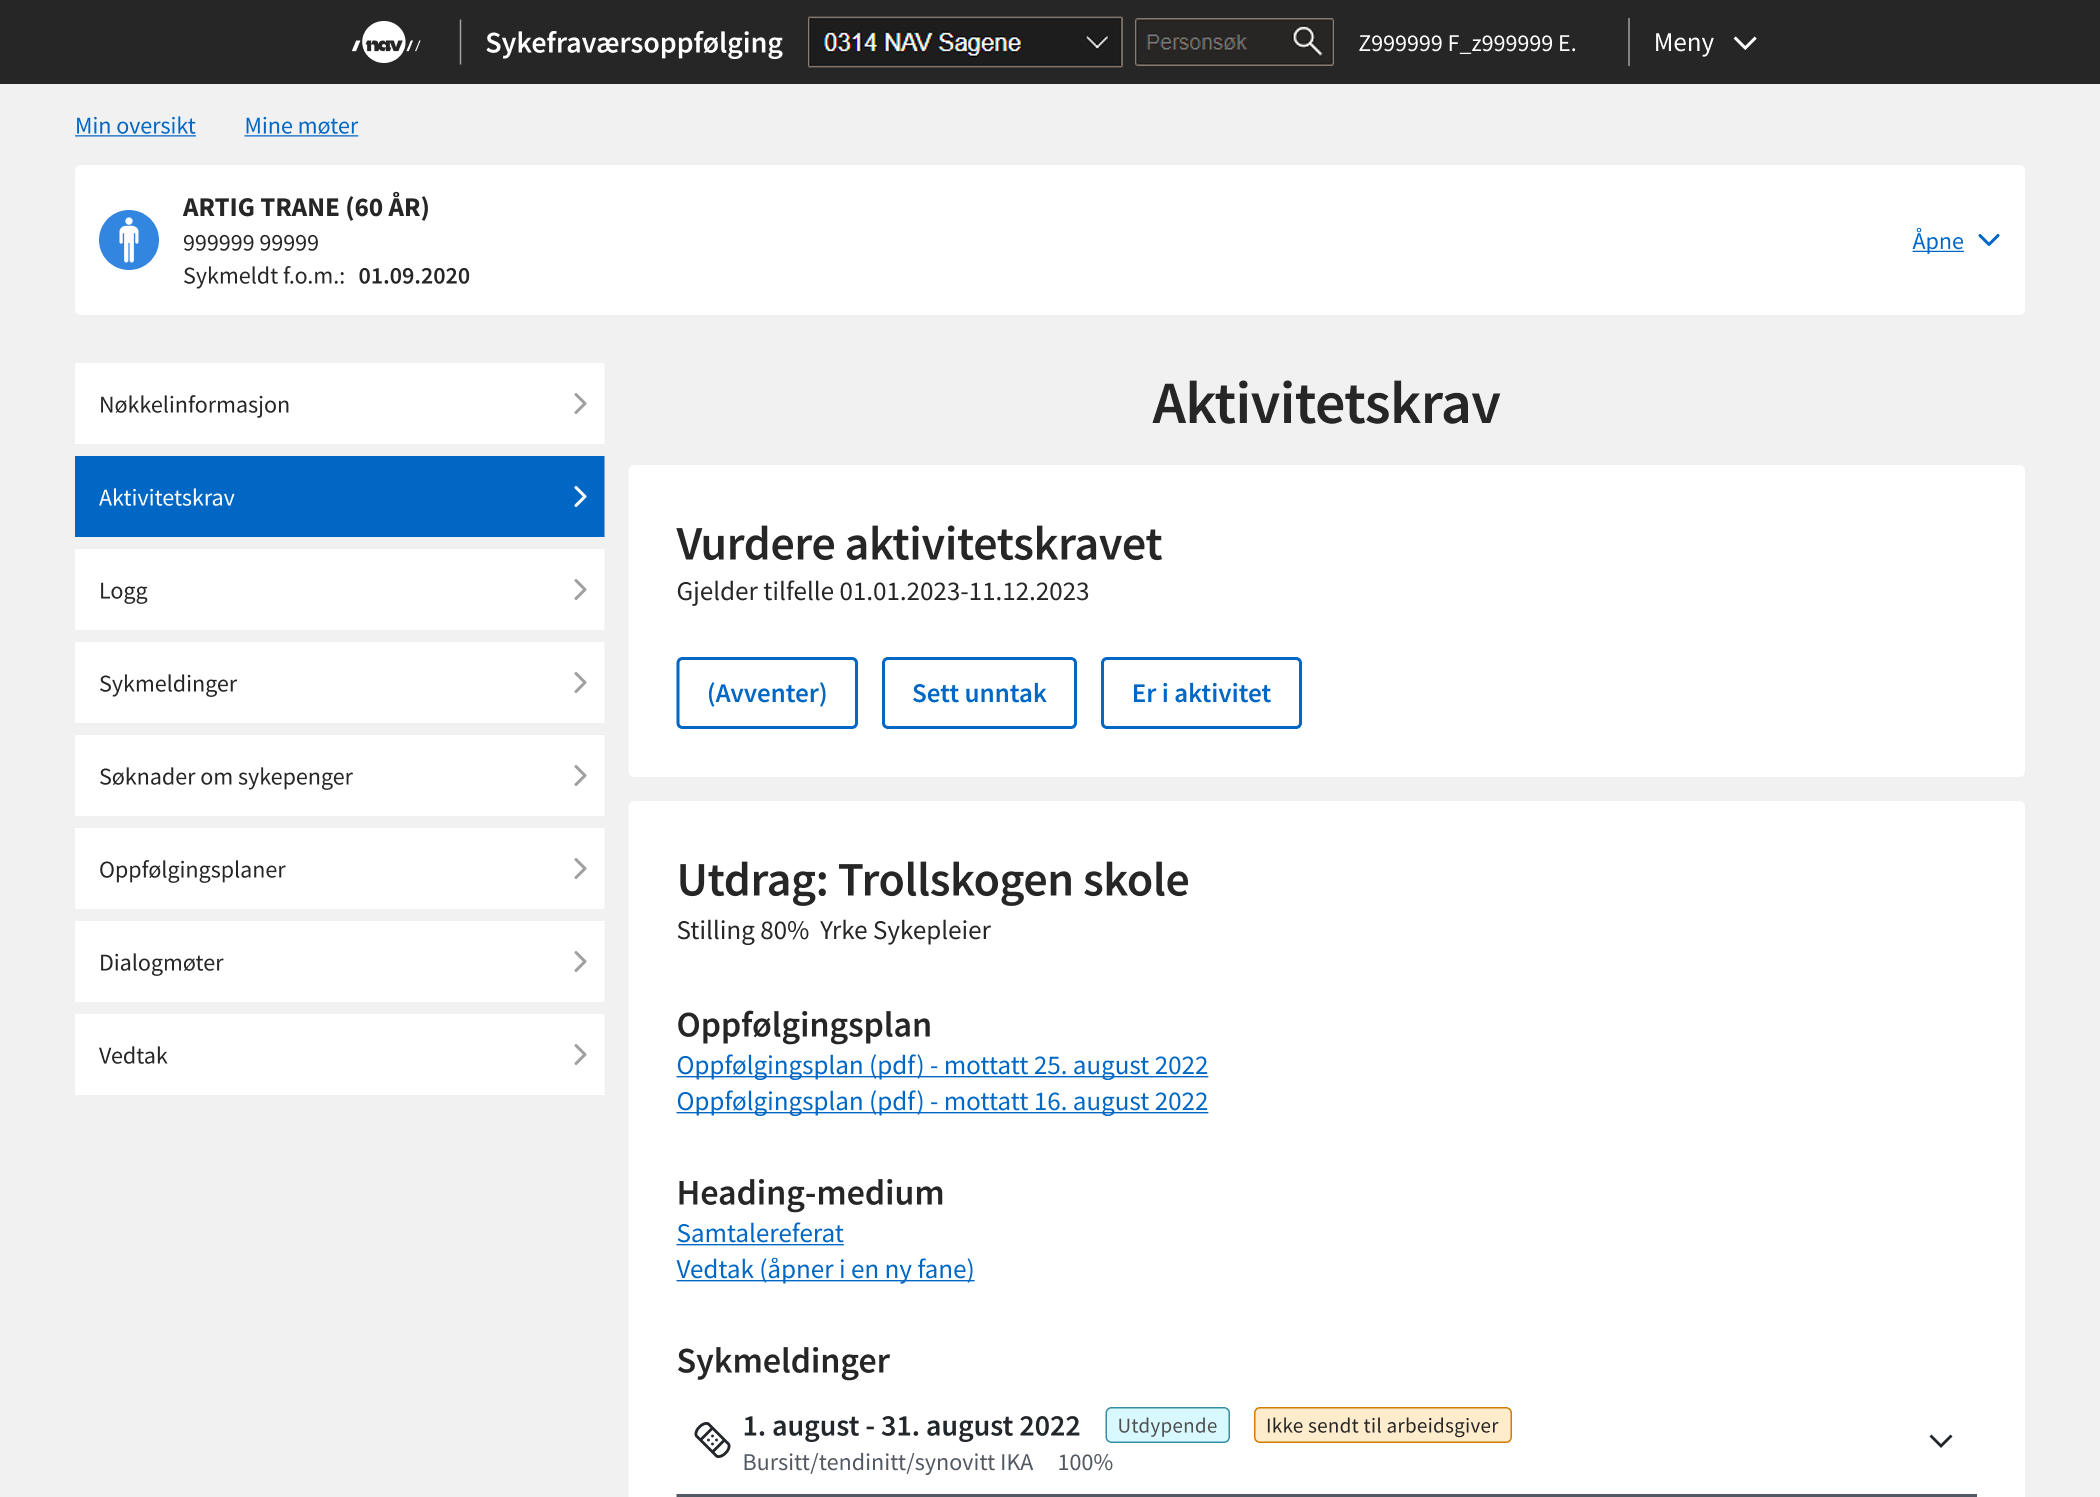The image size is (2100, 1497).
Task: Open Logg in sidebar
Action: coord(340,590)
